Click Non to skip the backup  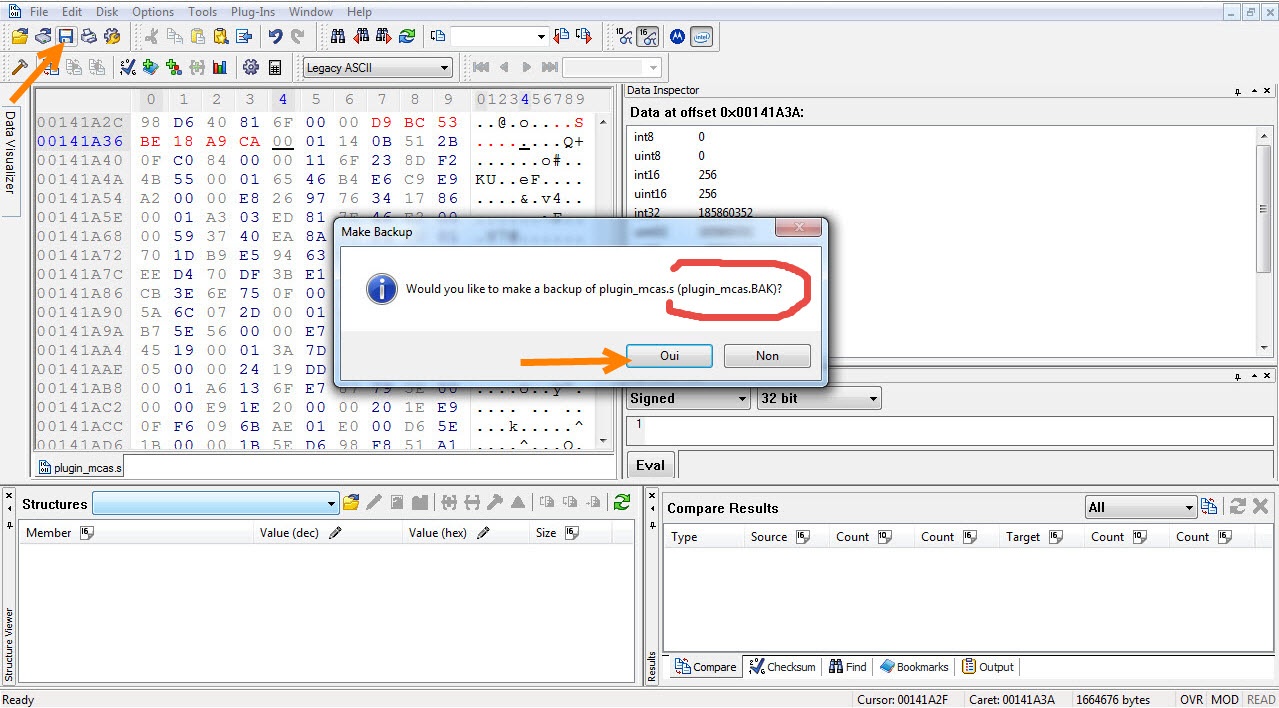click(767, 356)
